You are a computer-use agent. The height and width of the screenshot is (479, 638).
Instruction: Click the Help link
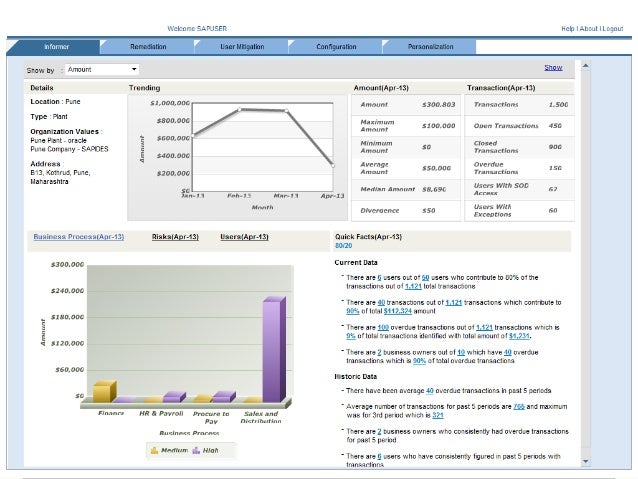pyautogui.click(x=567, y=28)
